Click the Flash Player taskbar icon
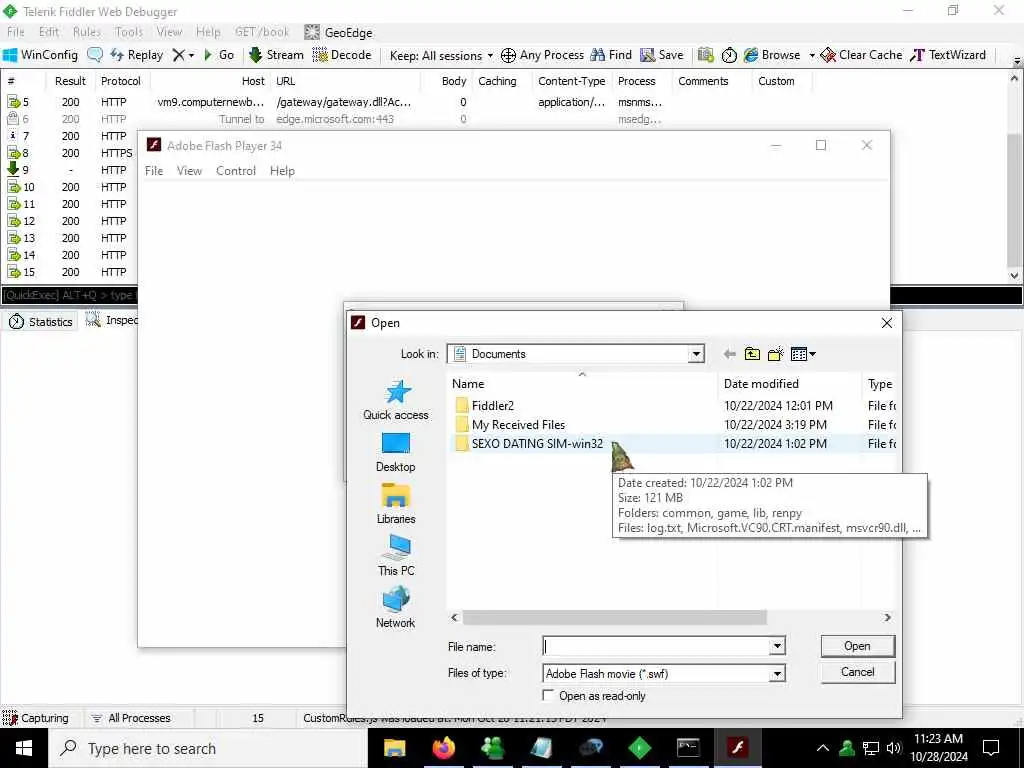 click(737, 748)
